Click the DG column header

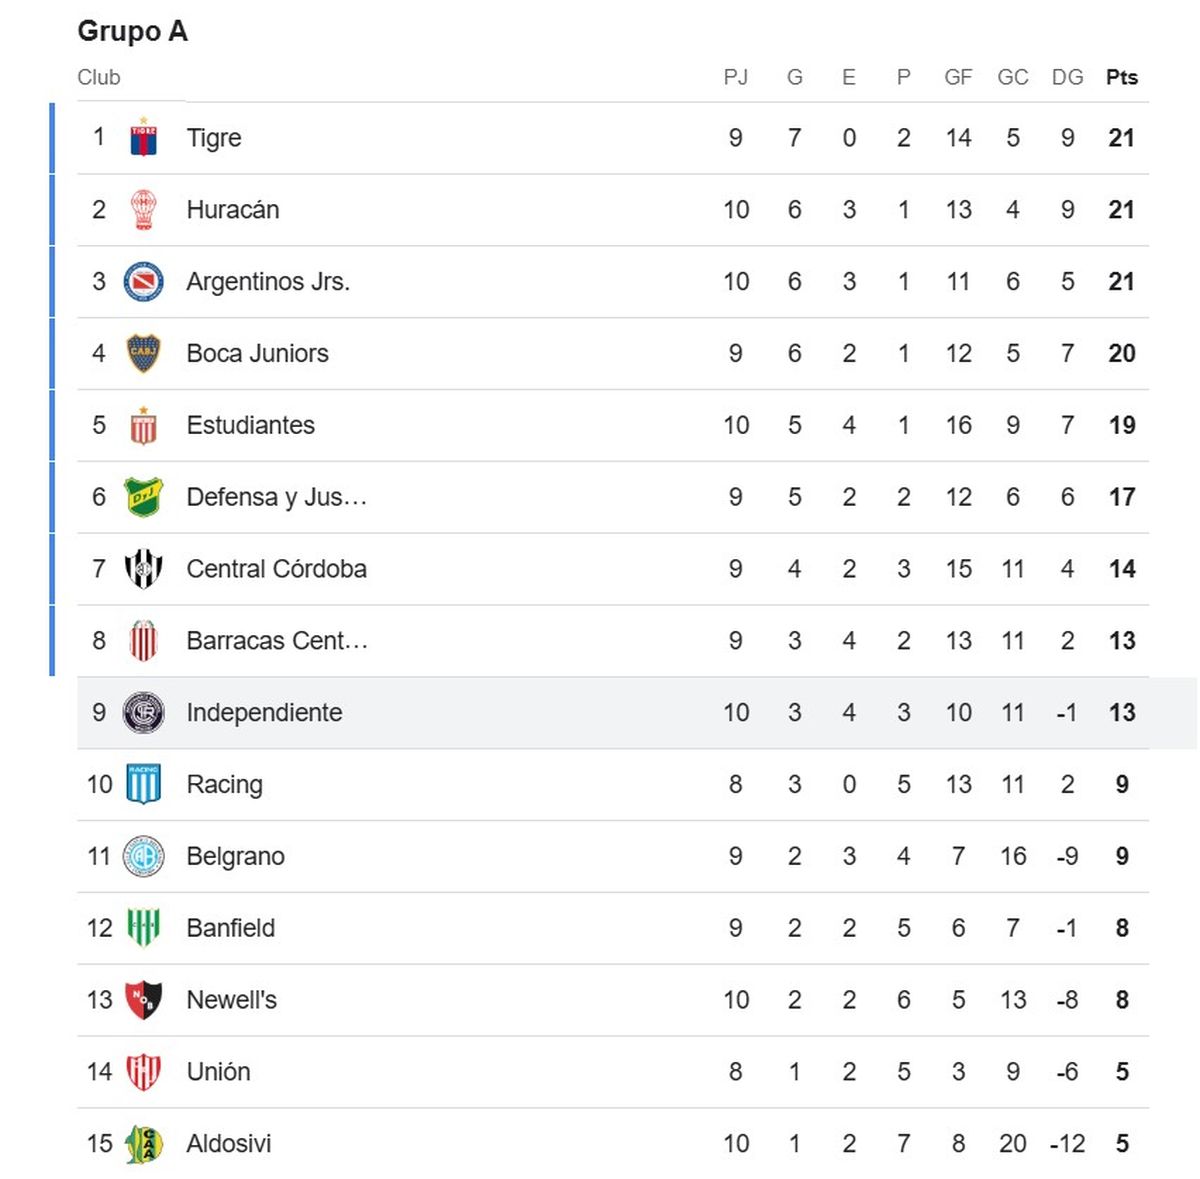click(1067, 77)
